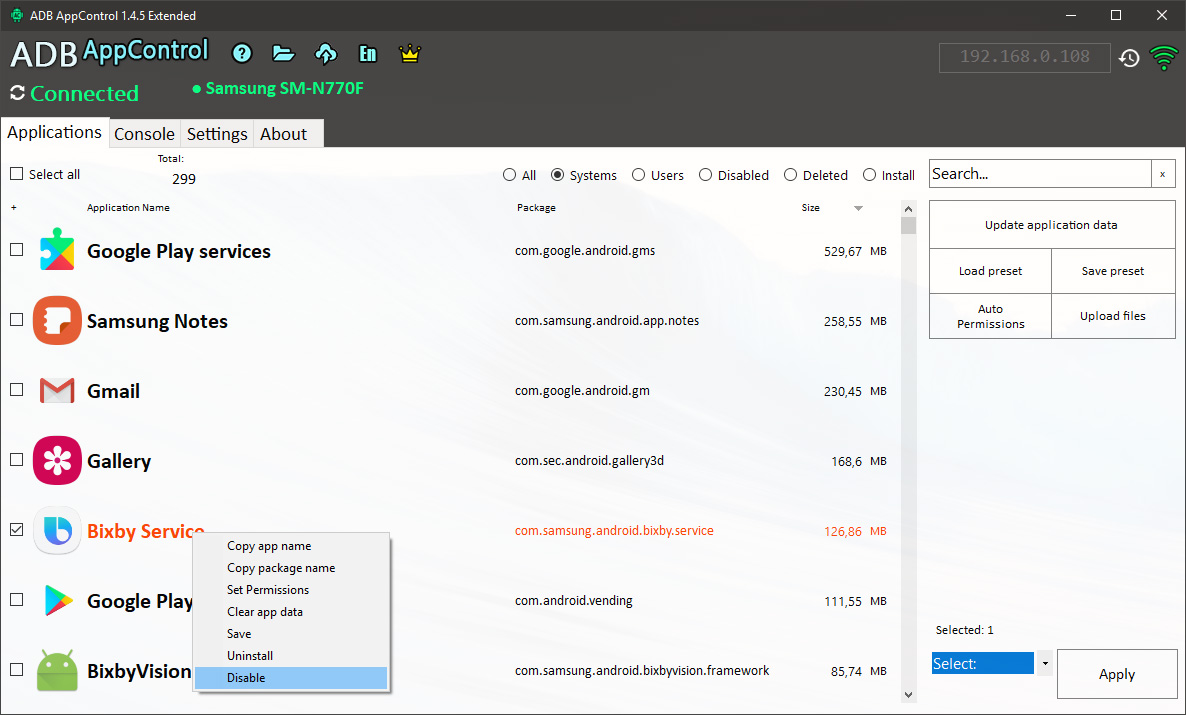
Task: Click the Save preset button
Action: [x=1113, y=271]
